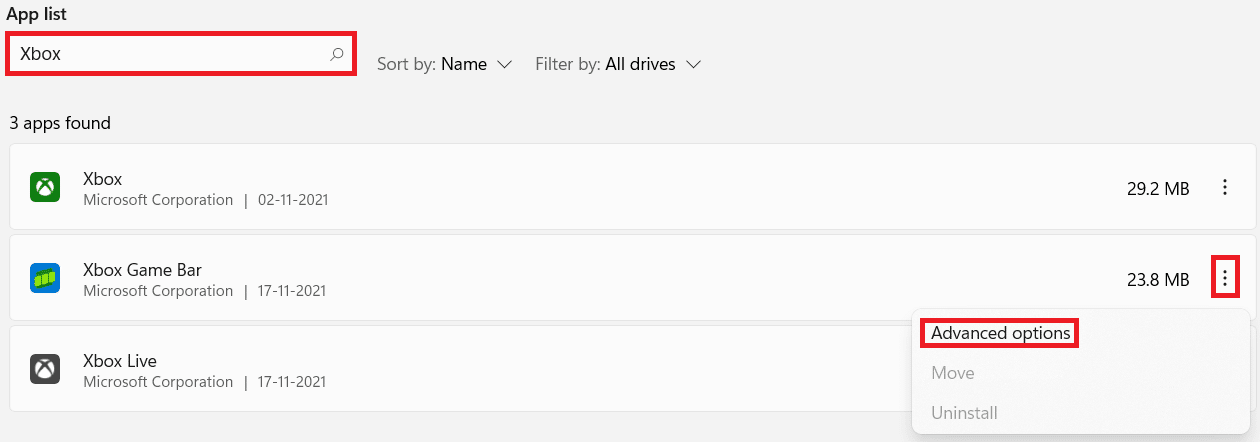
Task: Click the 02-11-2021 date for Xbox
Action: (x=293, y=200)
